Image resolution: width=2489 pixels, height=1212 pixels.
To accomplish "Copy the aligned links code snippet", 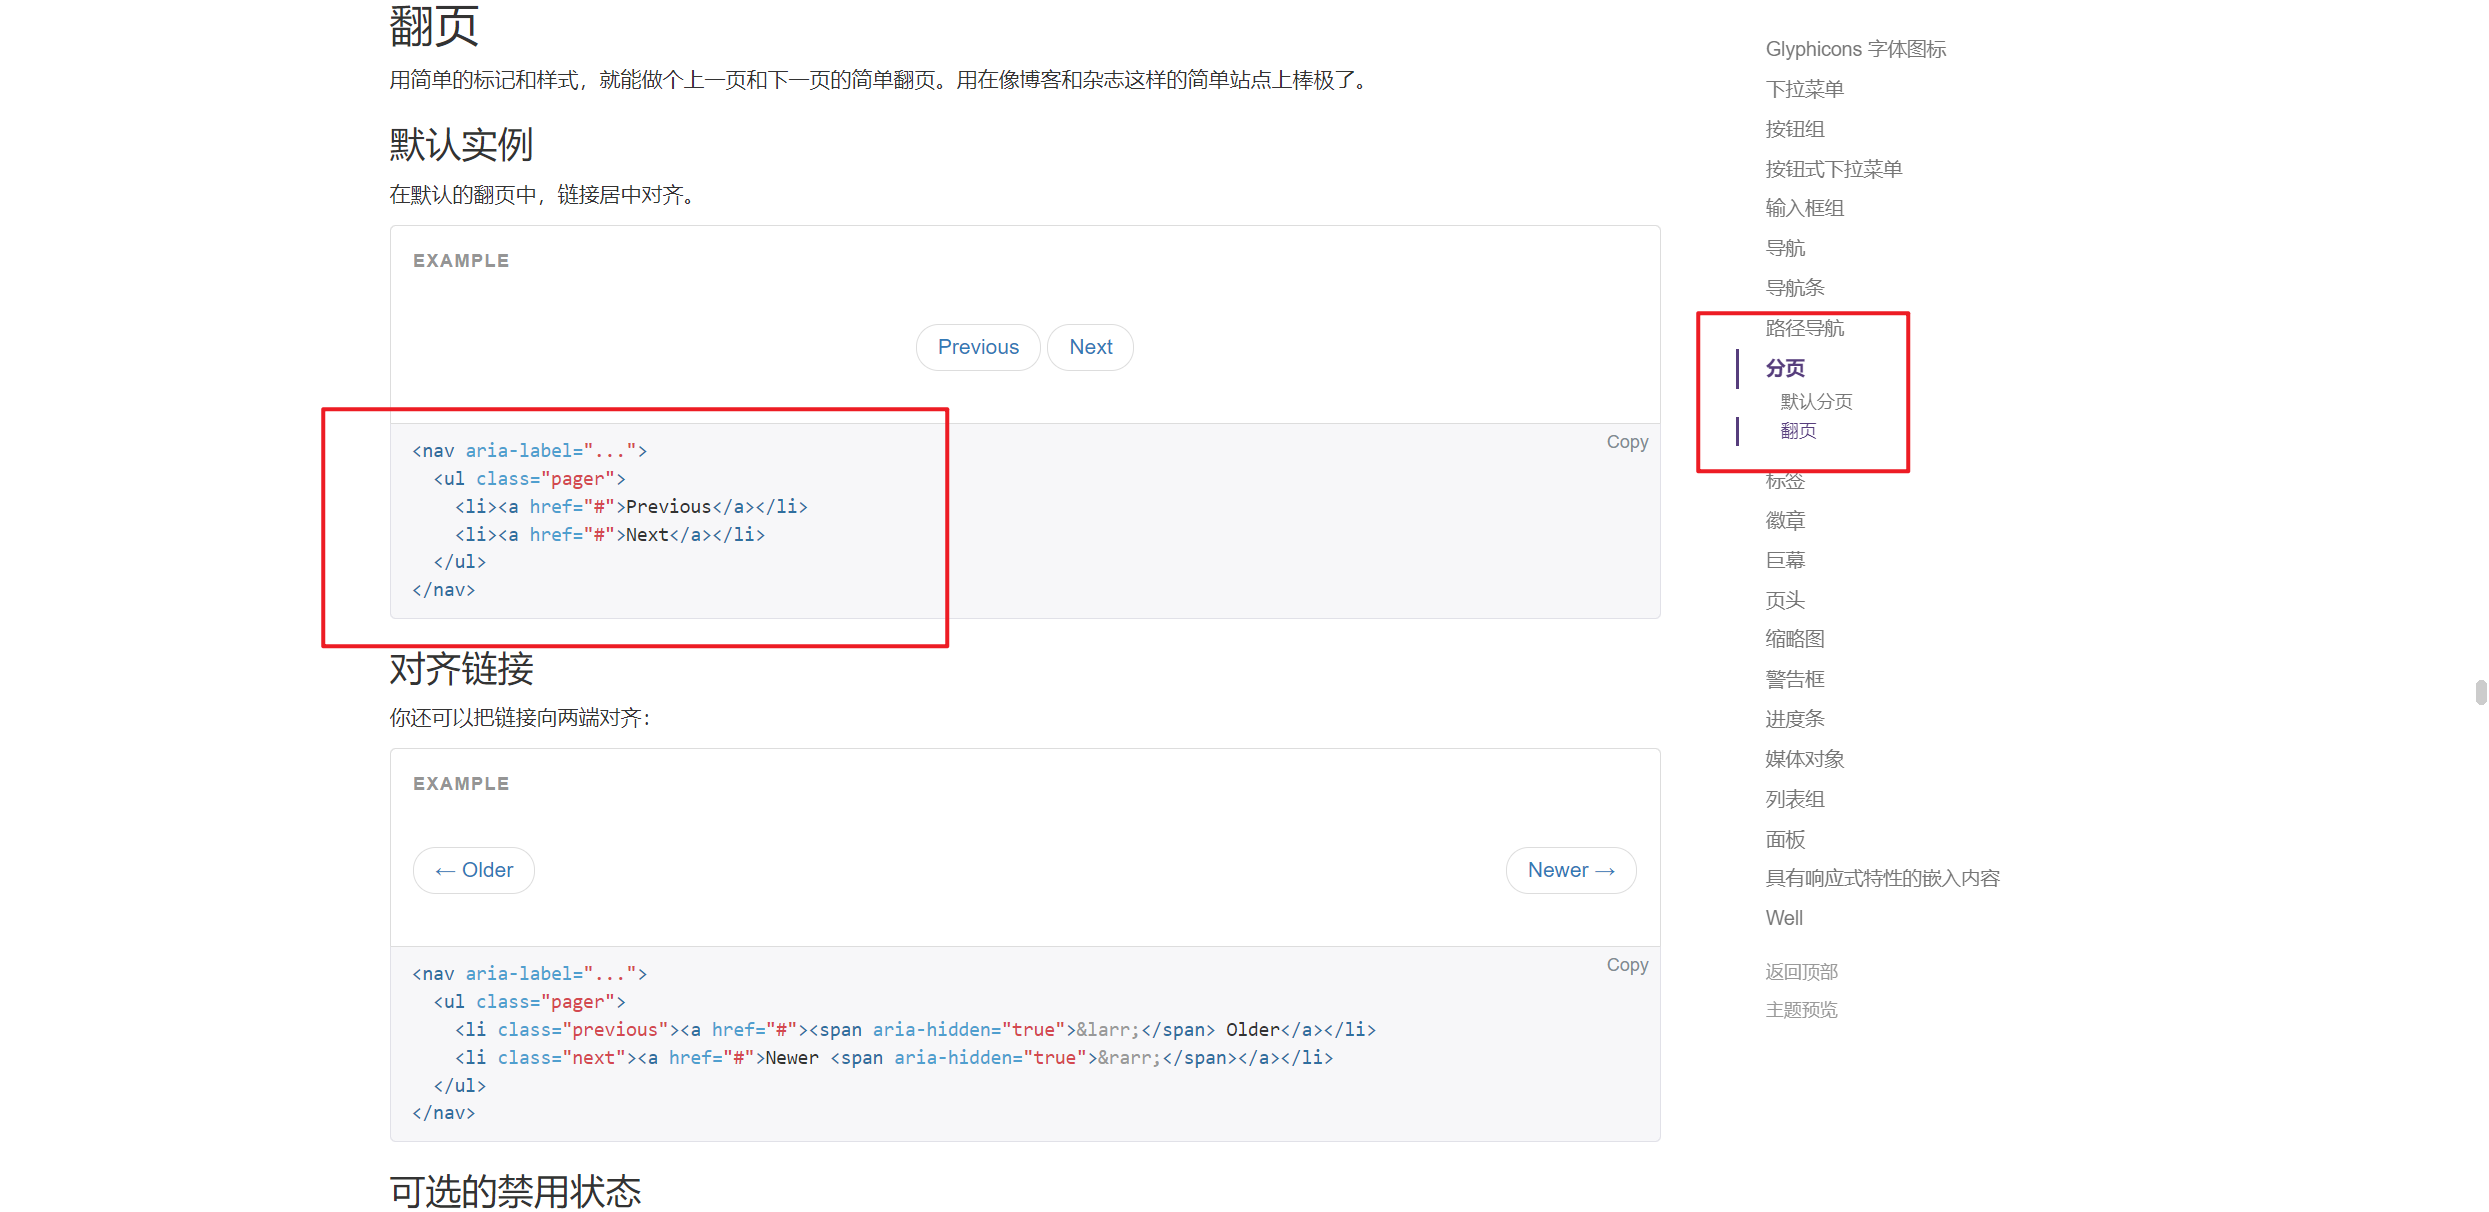I will click(x=1627, y=965).
